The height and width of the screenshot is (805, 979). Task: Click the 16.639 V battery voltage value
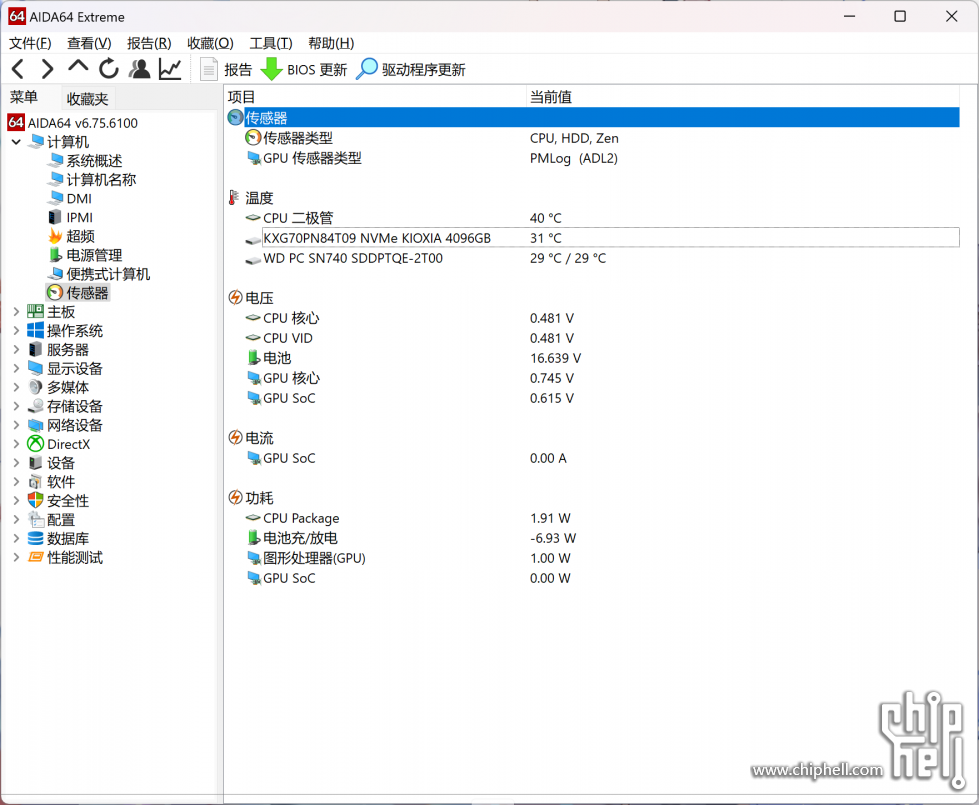(x=555, y=358)
